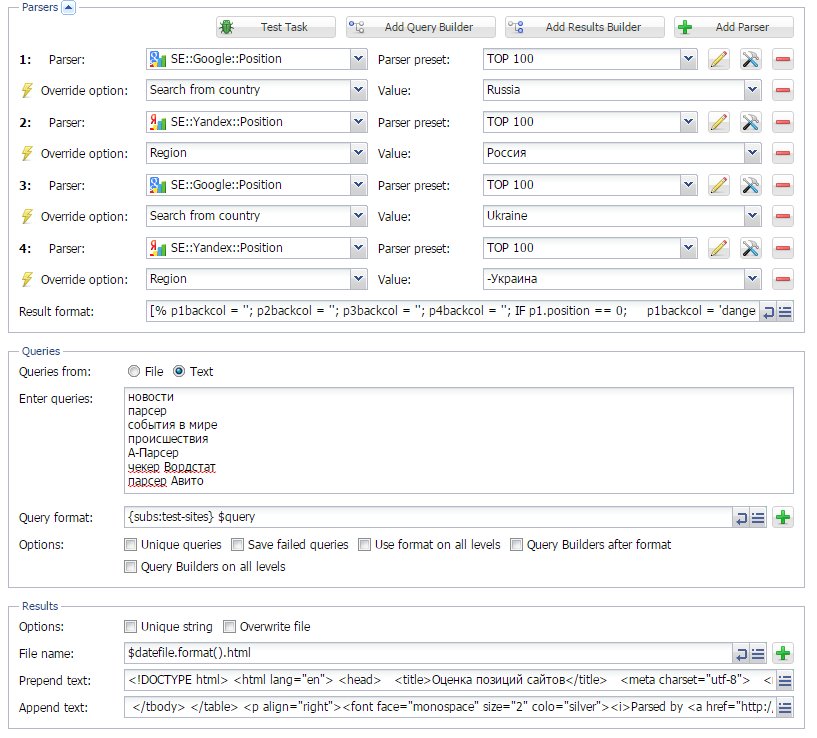
Task: Click green plus next to File name
Action: click(783, 654)
